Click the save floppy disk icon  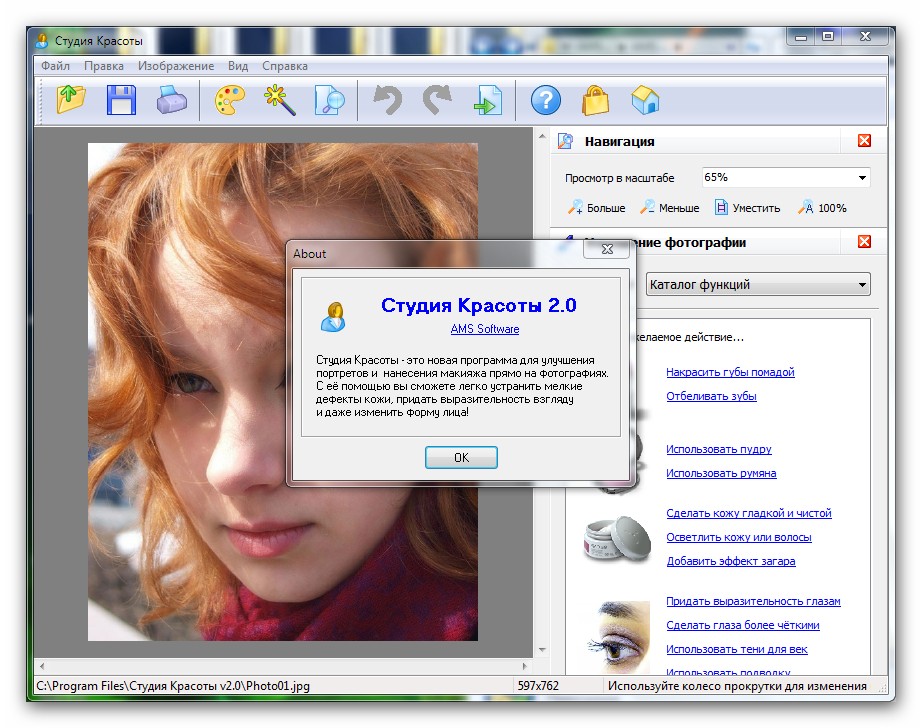click(121, 100)
